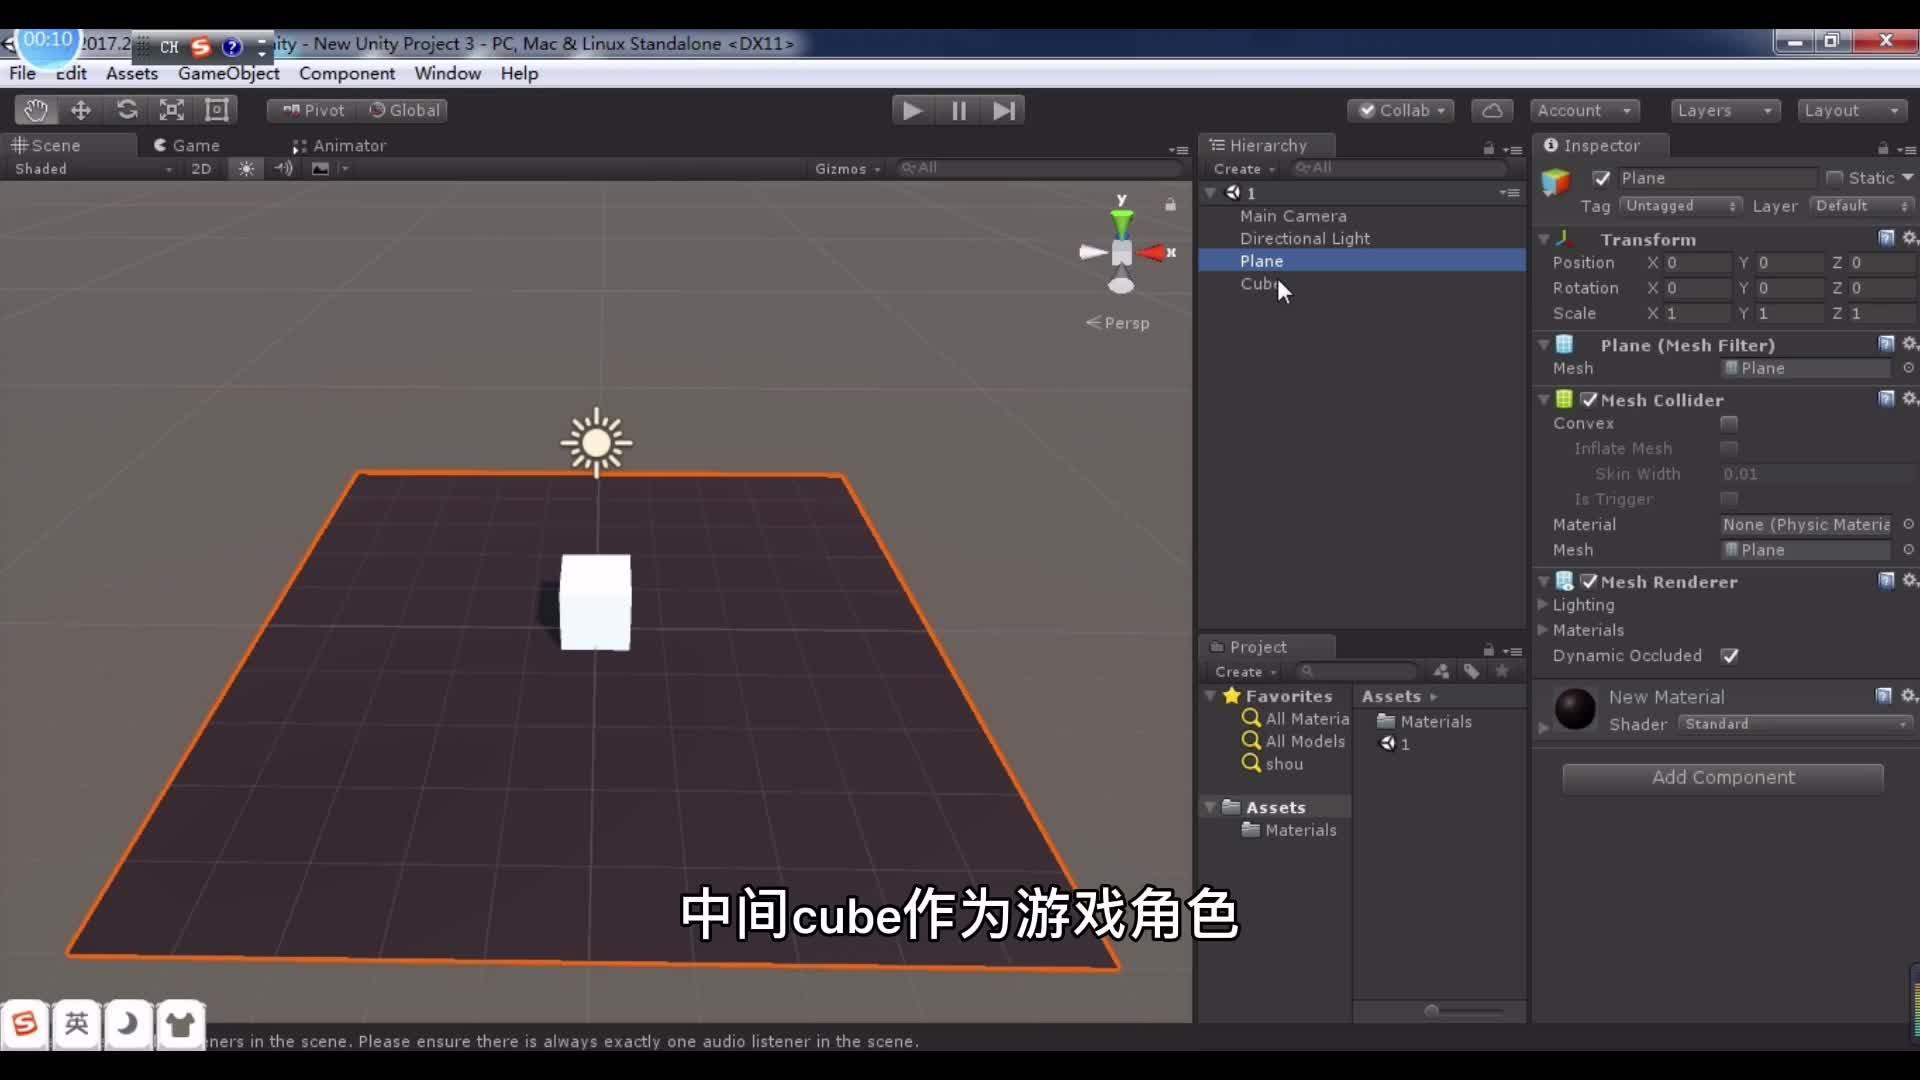Click green Y axis of orientation gizmo
The image size is (1920, 1080).
pyautogui.click(x=1122, y=222)
